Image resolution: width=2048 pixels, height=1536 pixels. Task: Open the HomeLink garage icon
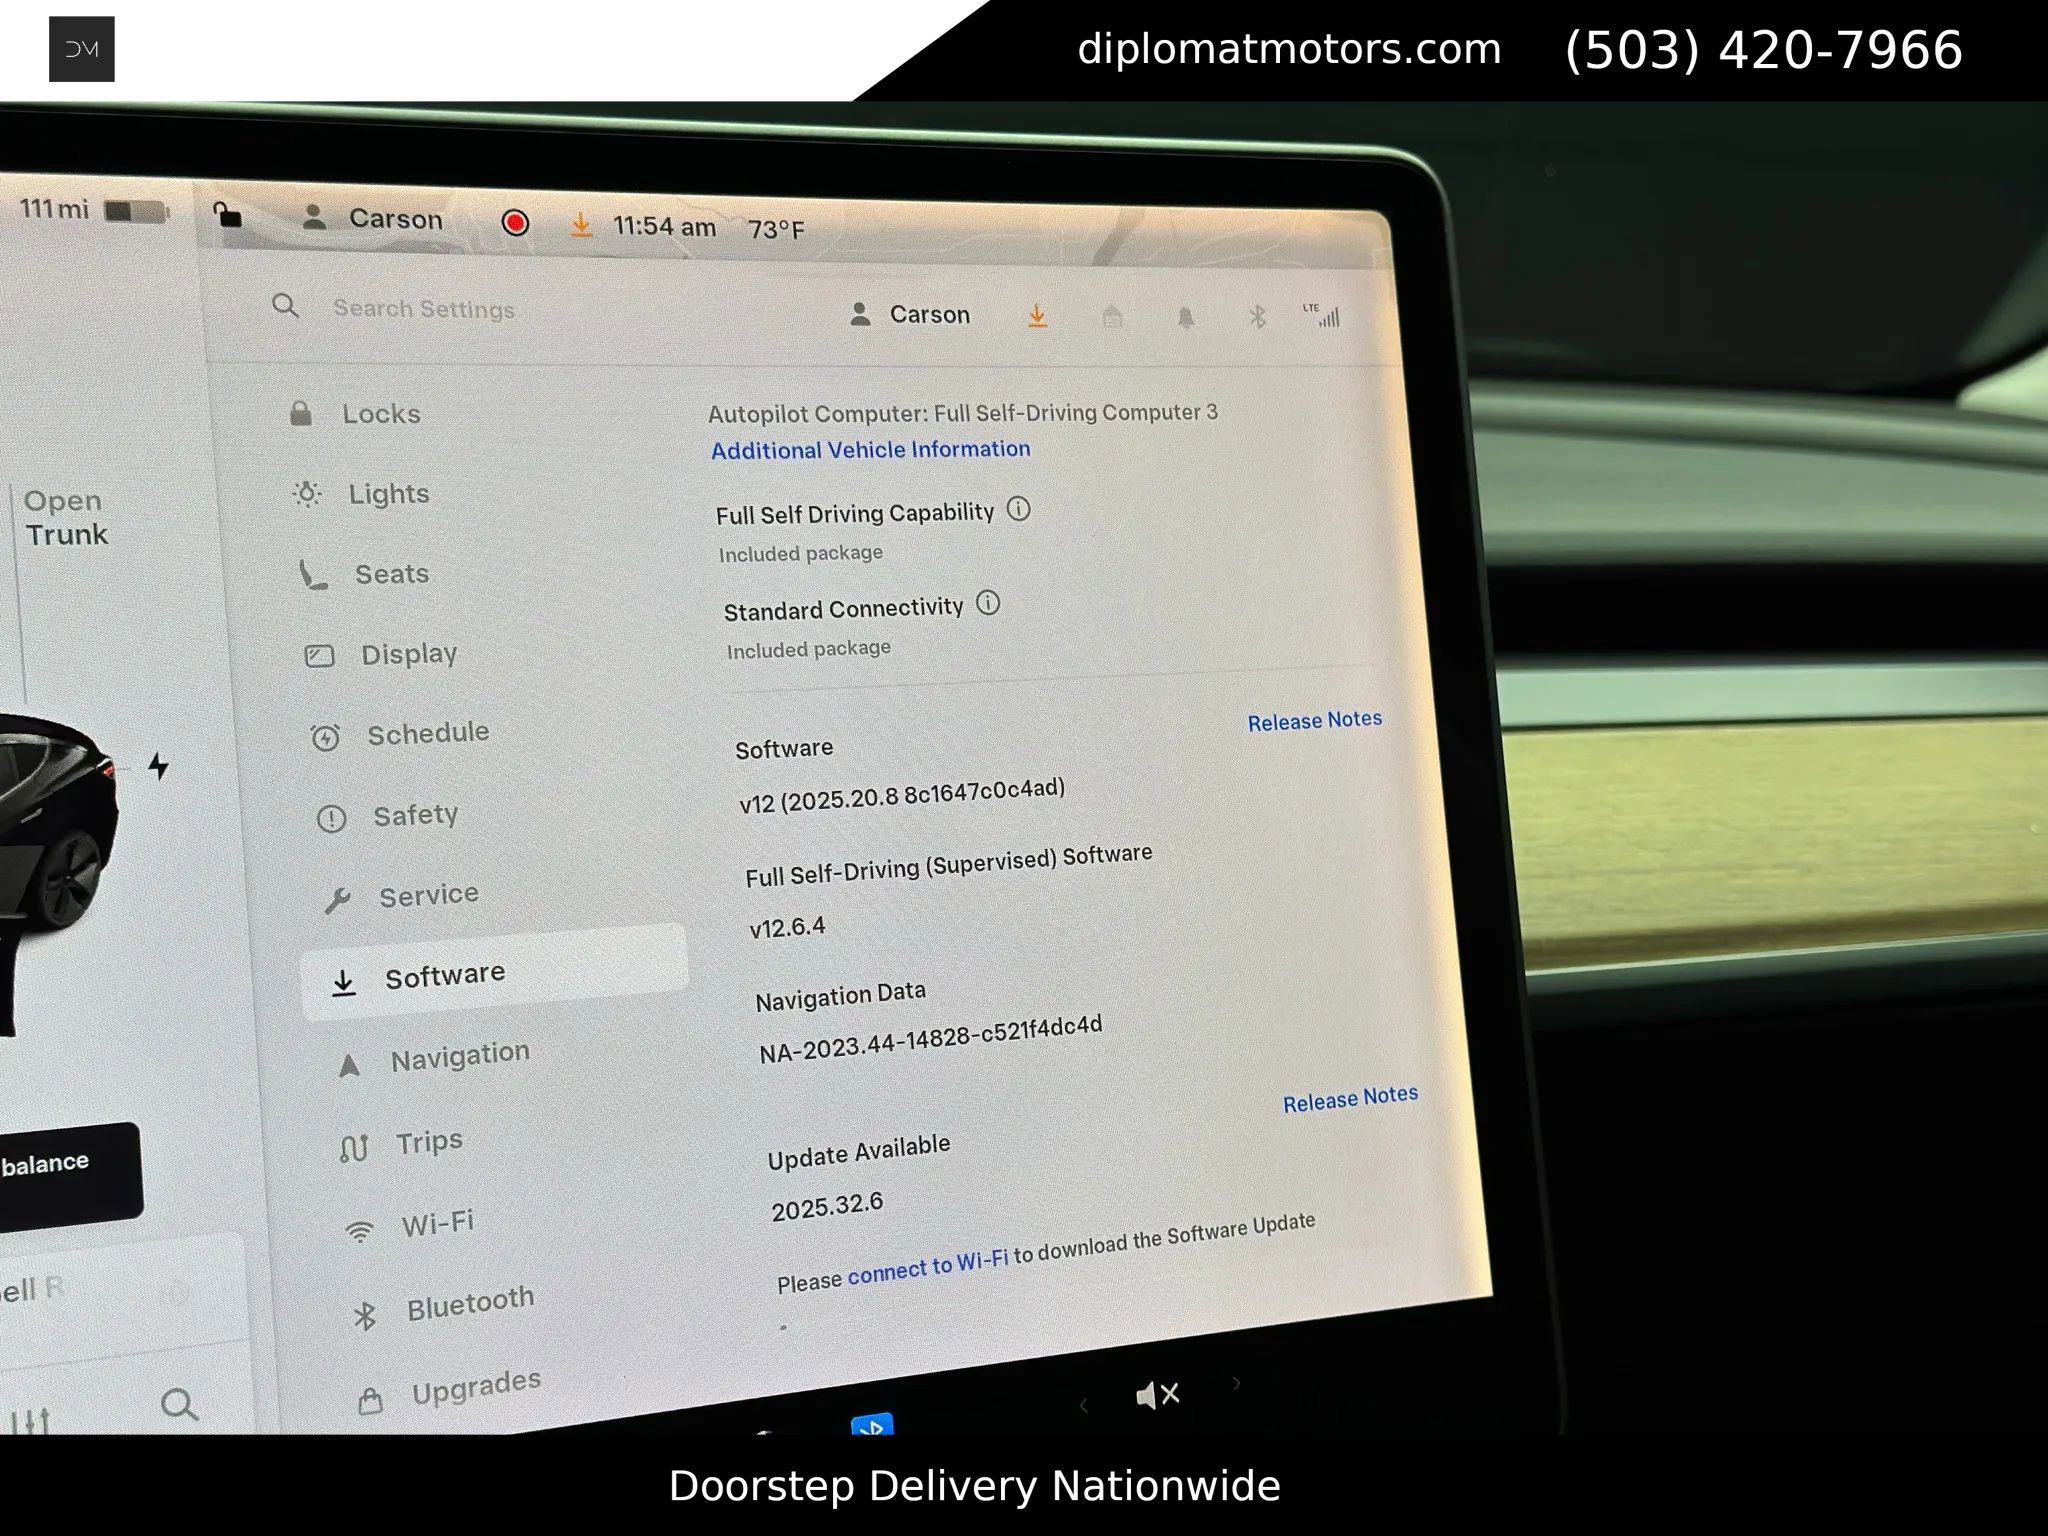(x=1112, y=317)
